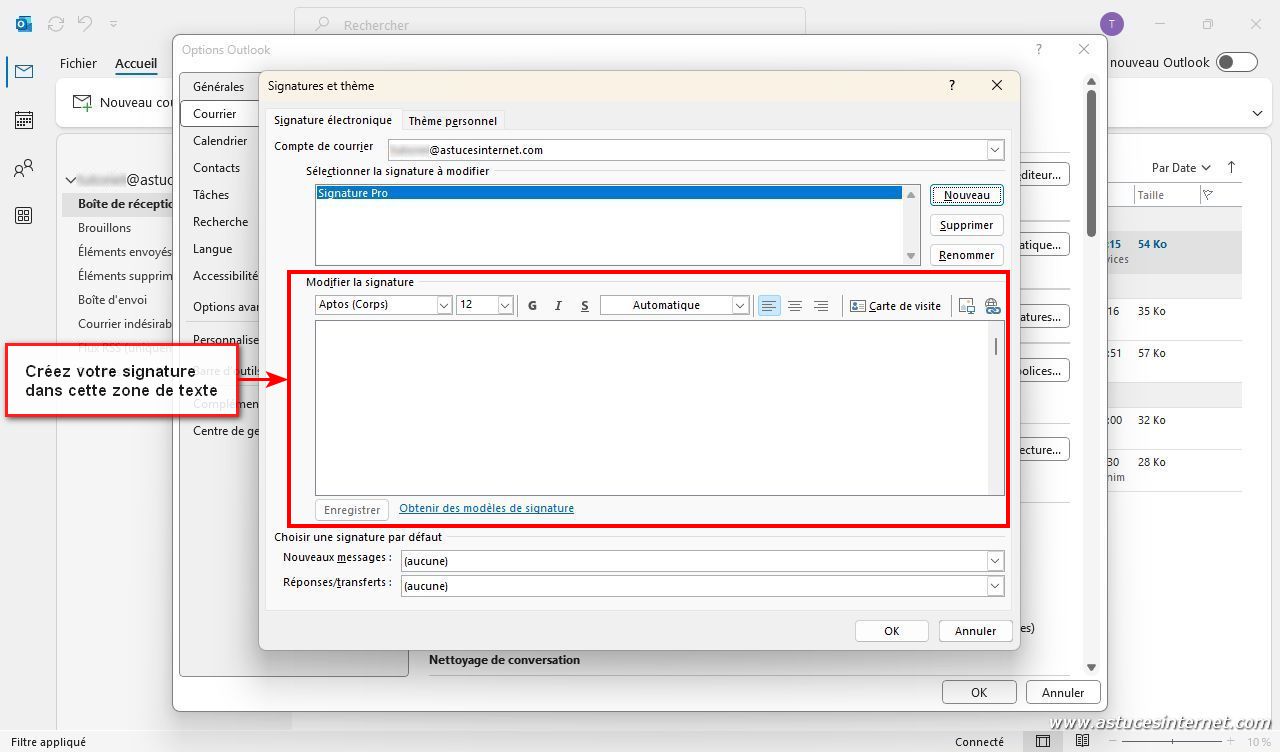
Task: Select Générales in Options Outlook
Action: (219, 87)
